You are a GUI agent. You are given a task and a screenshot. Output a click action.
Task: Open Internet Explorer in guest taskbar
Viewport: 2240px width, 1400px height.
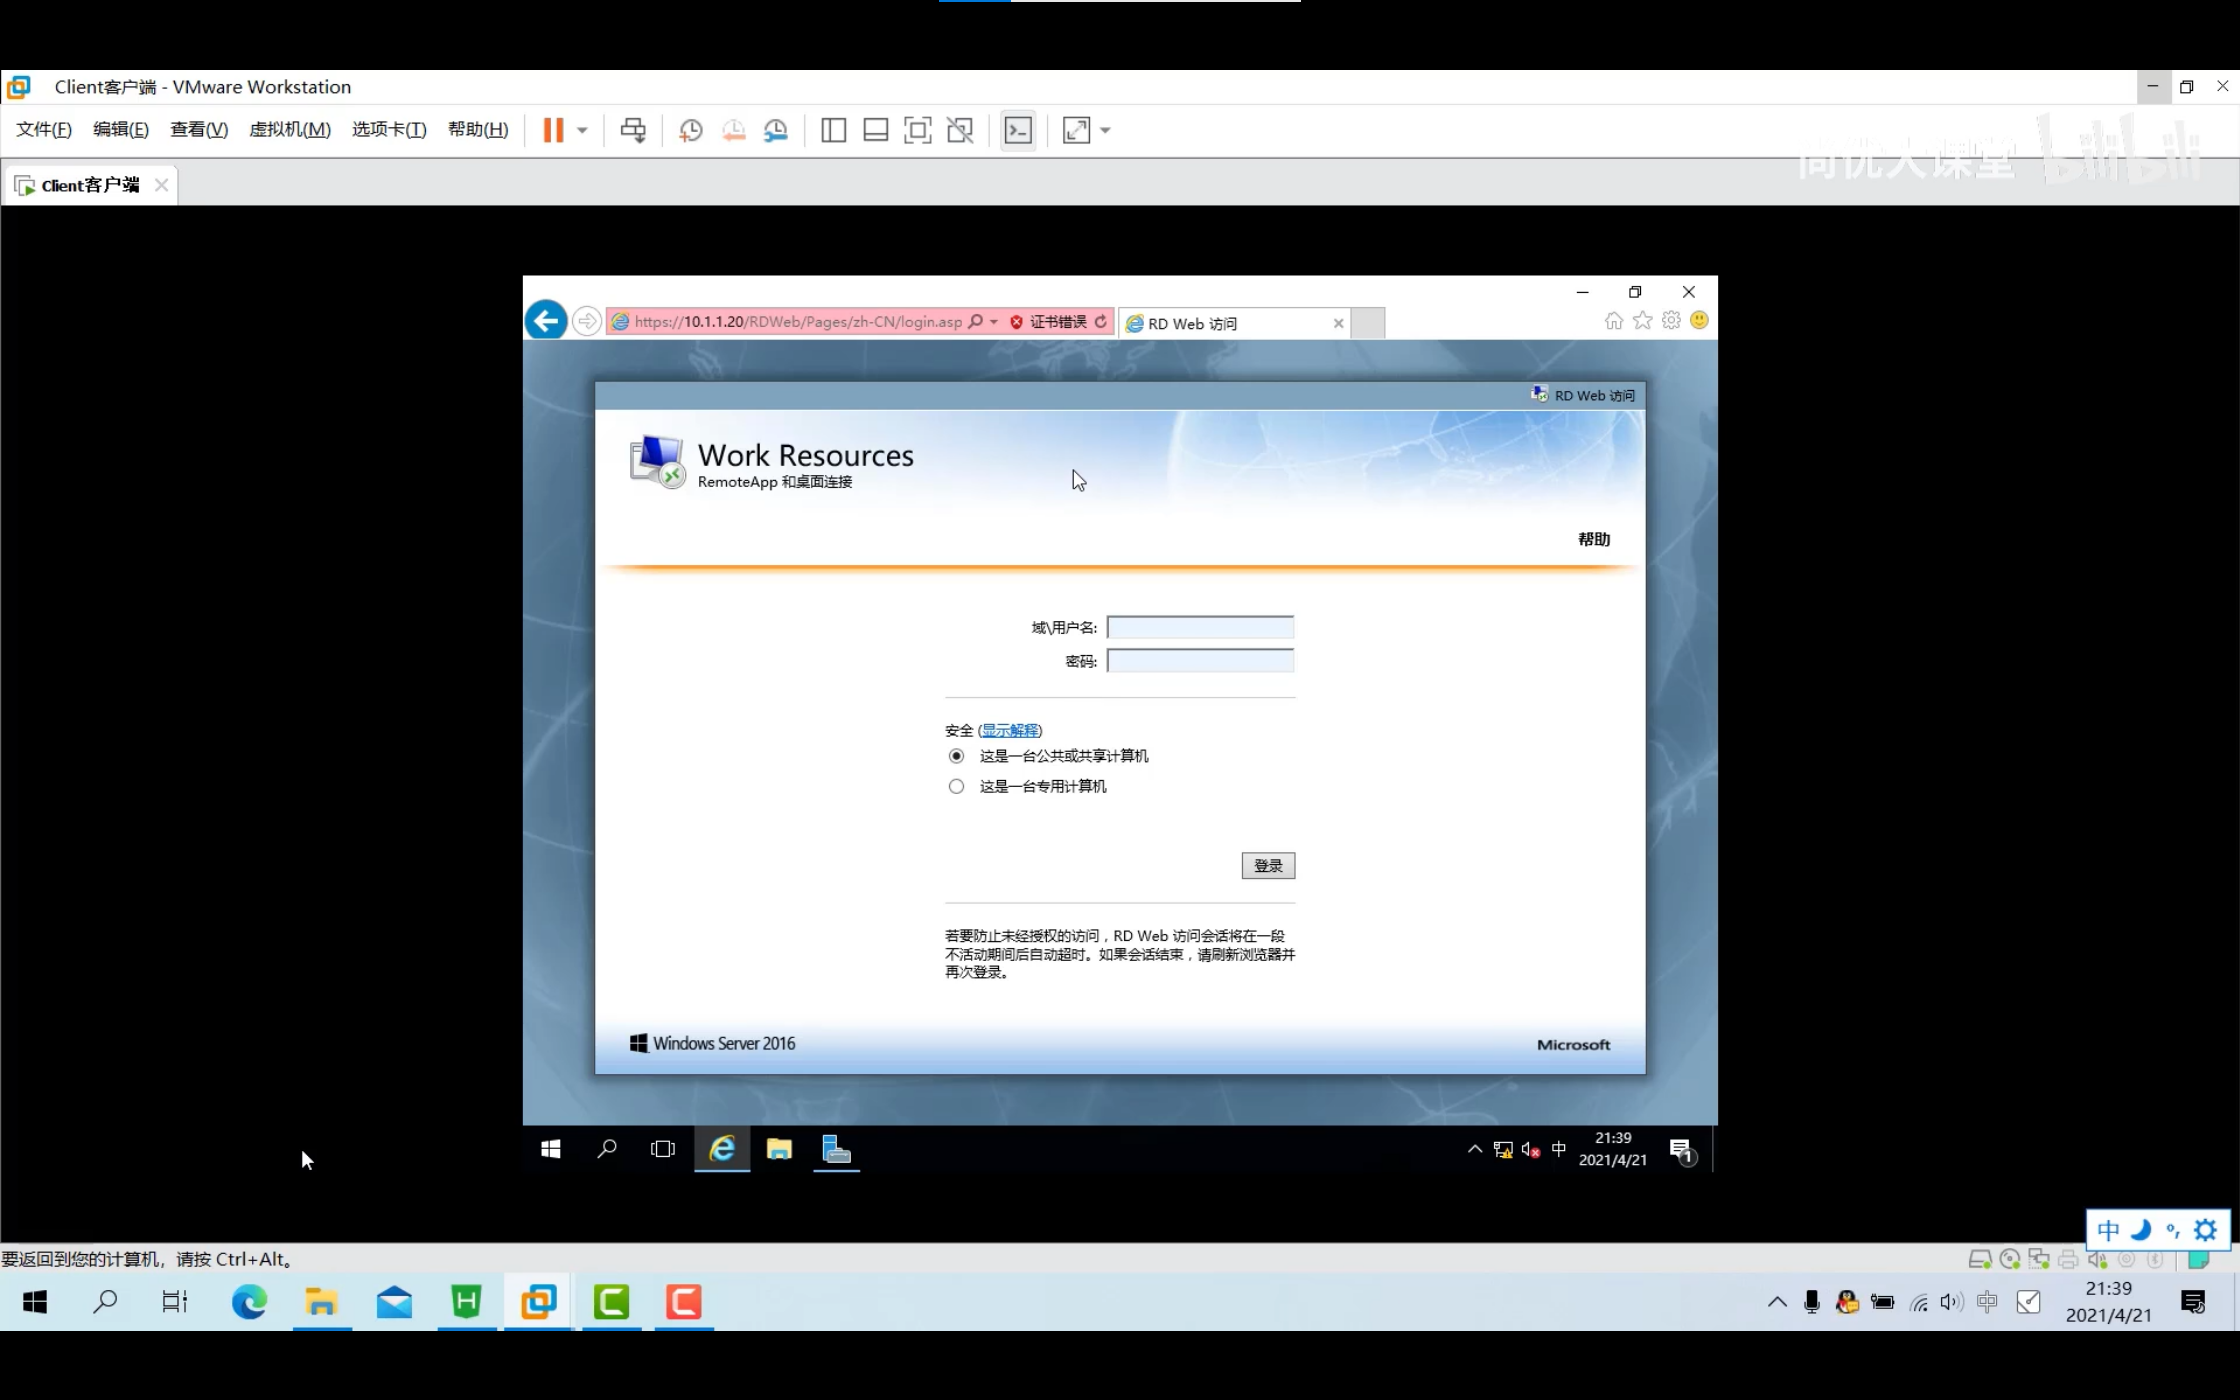click(722, 1149)
